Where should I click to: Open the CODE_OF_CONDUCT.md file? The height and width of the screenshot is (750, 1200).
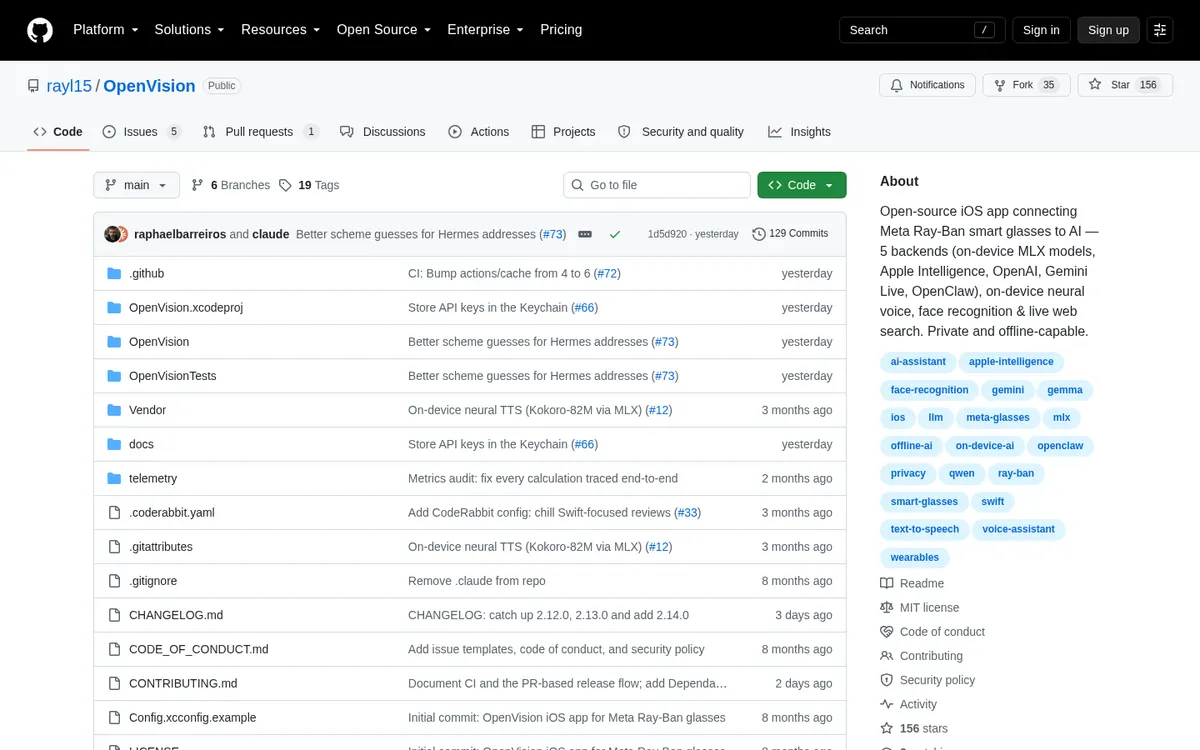[199, 649]
